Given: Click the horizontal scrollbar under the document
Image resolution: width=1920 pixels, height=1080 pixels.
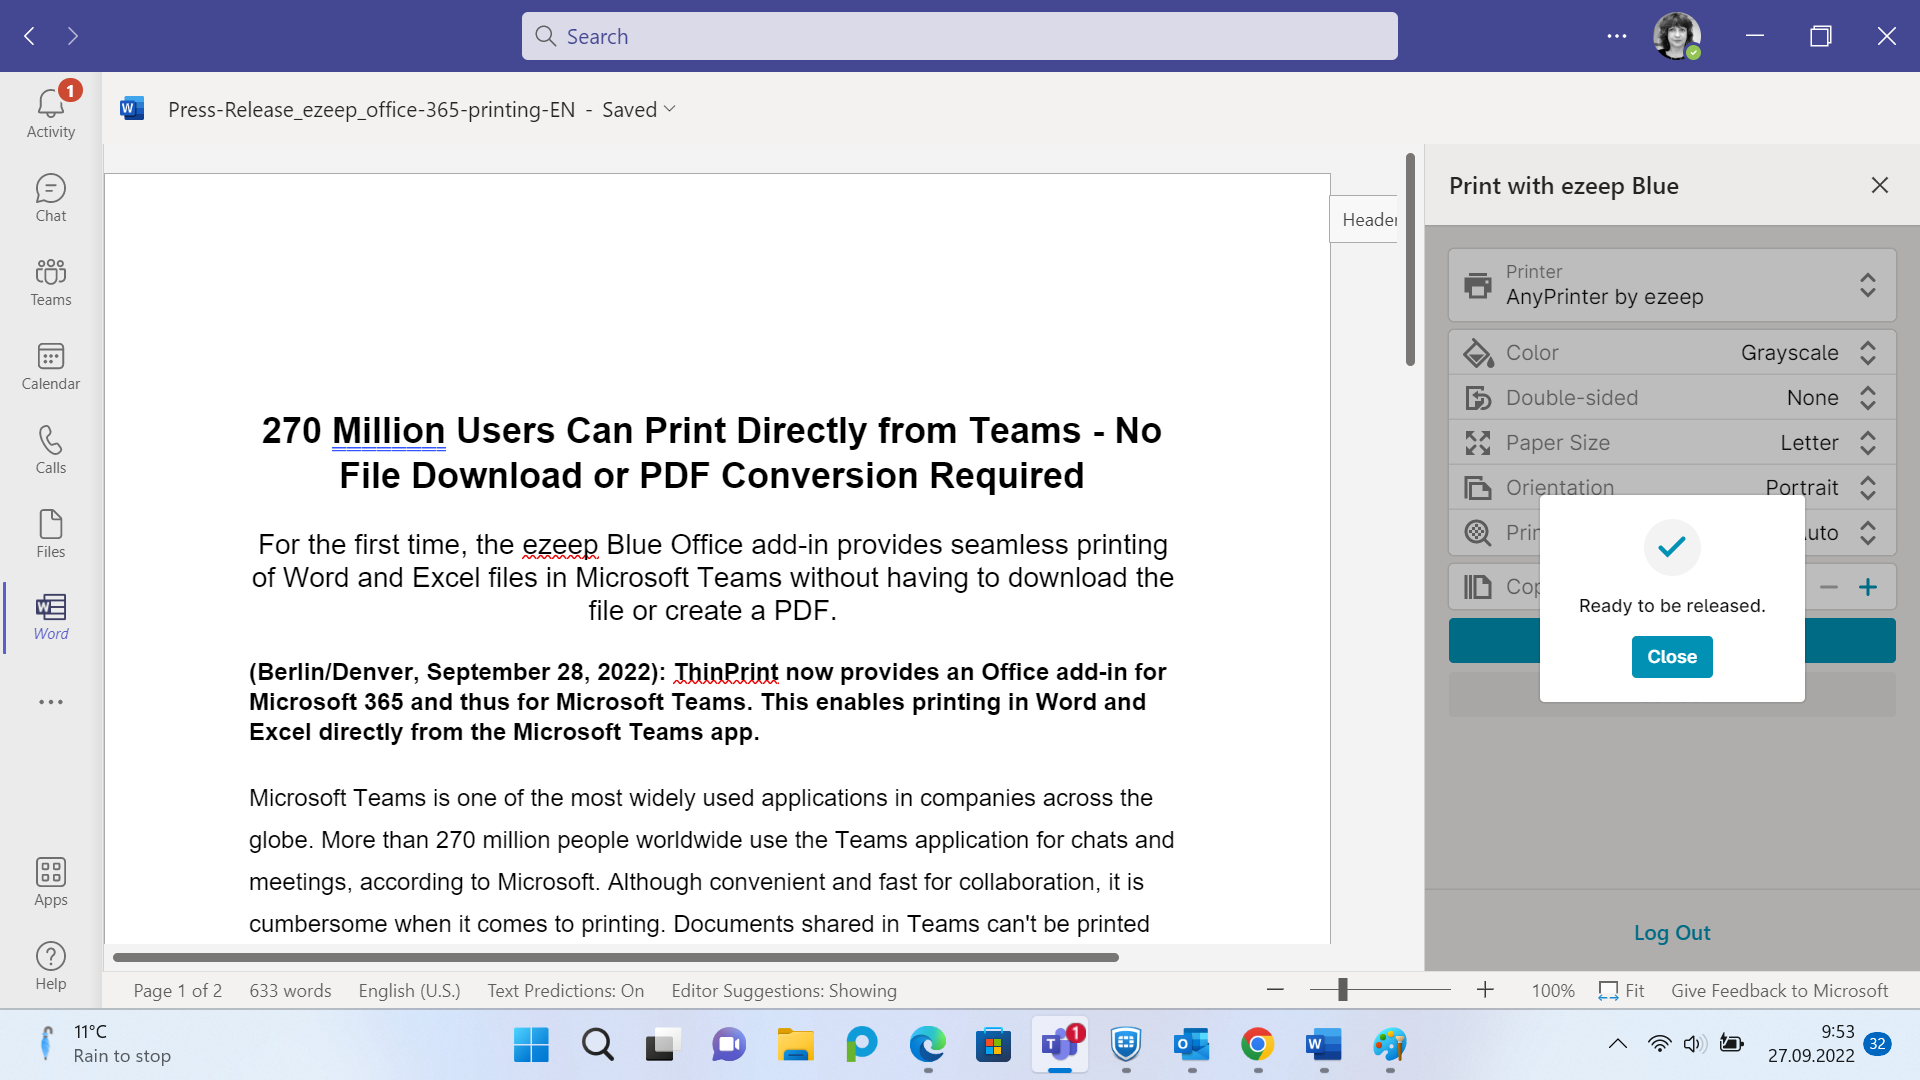Looking at the screenshot, I should 615,957.
